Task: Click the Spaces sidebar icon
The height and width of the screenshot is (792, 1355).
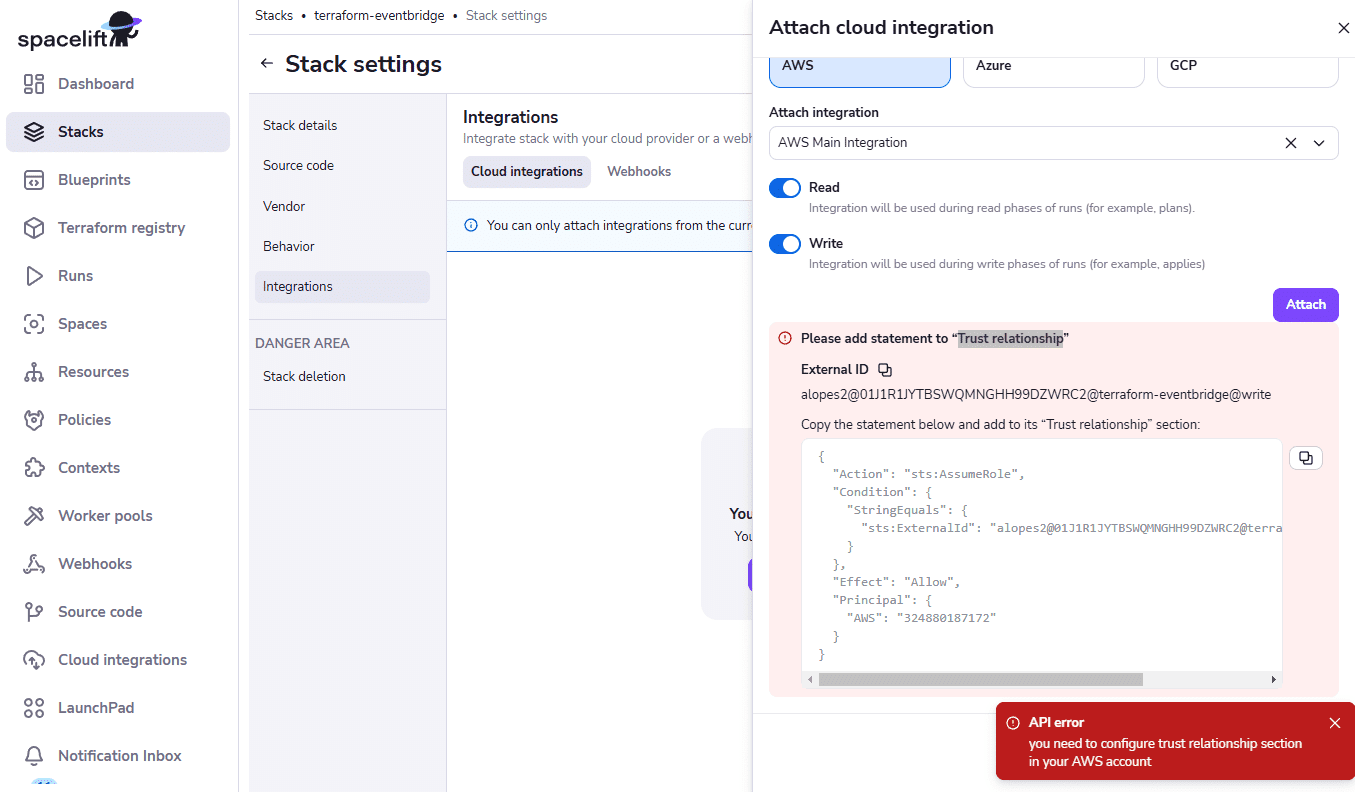Action: [34, 324]
